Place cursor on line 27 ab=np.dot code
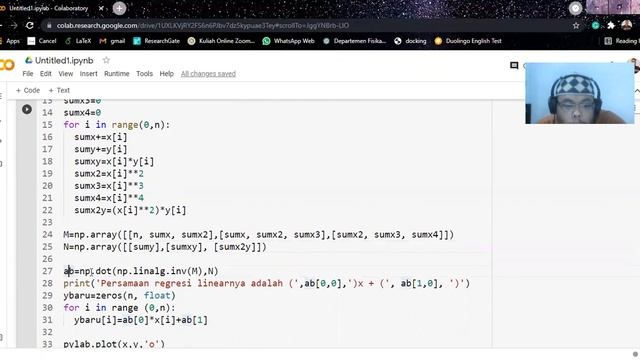Screen dimensions: 640x360 pyautogui.click(x=141, y=271)
